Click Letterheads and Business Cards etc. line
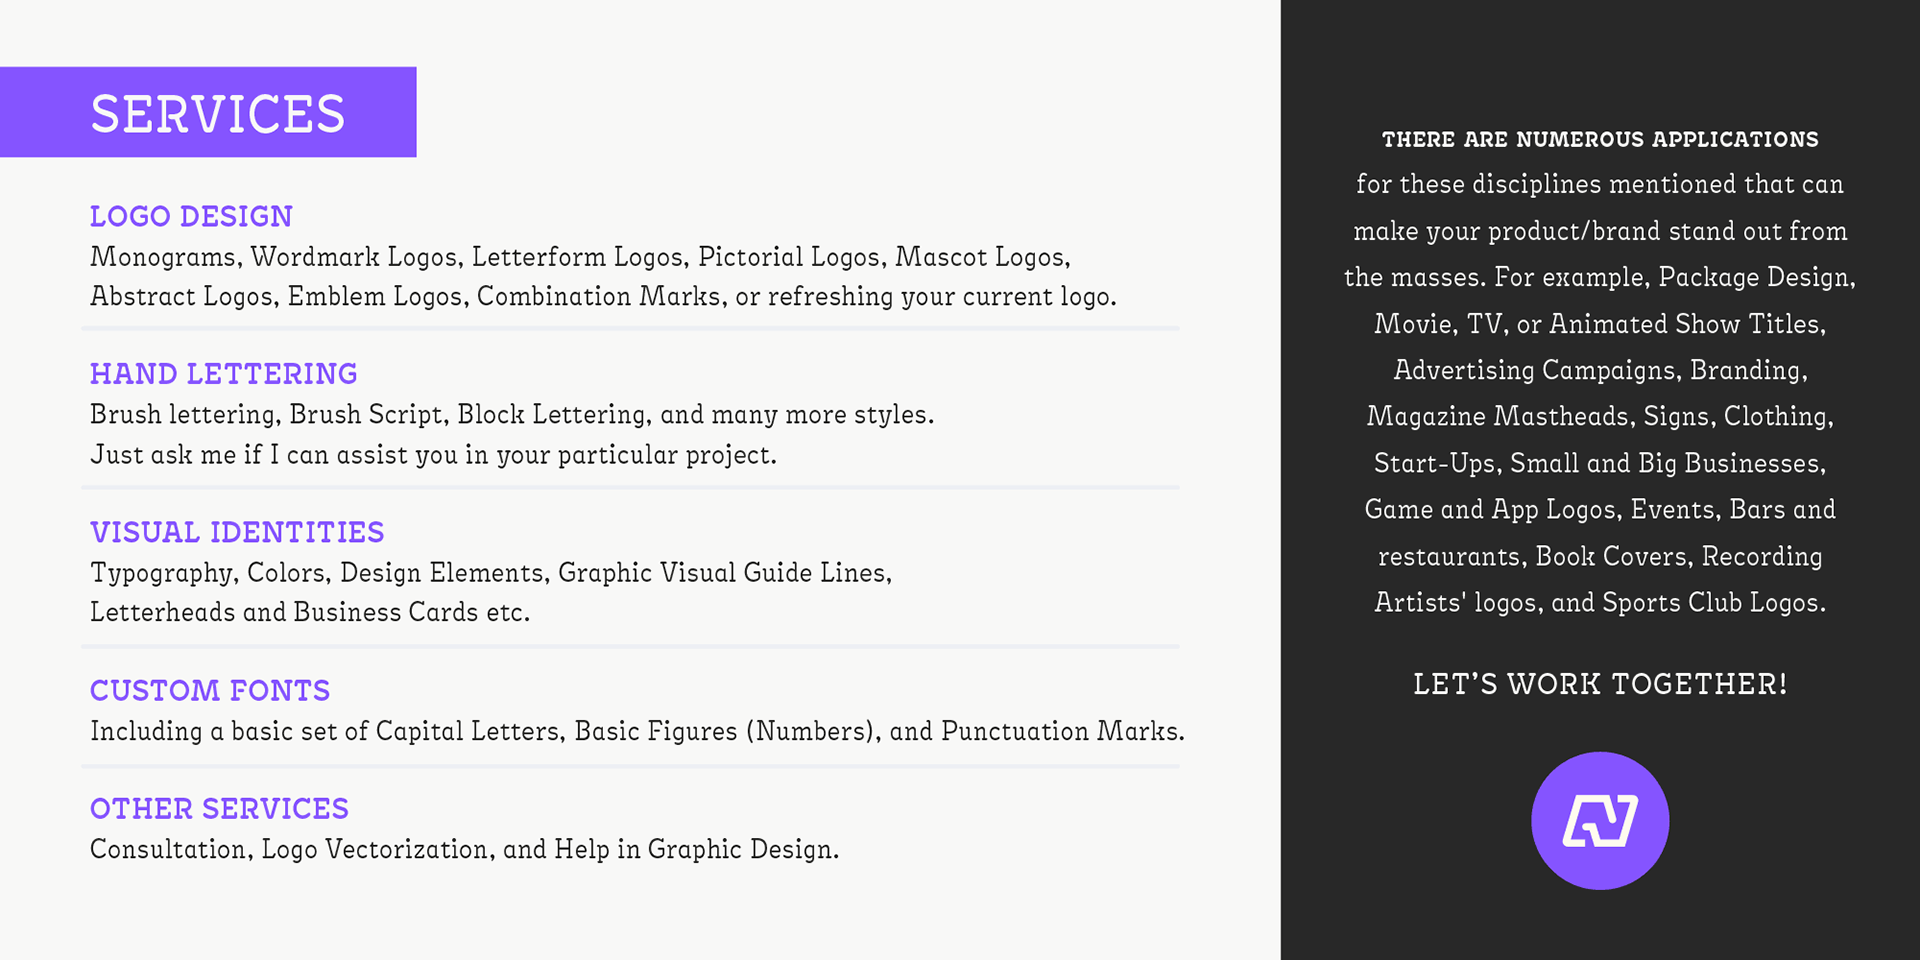 pyautogui.click(x=310, y=612)
